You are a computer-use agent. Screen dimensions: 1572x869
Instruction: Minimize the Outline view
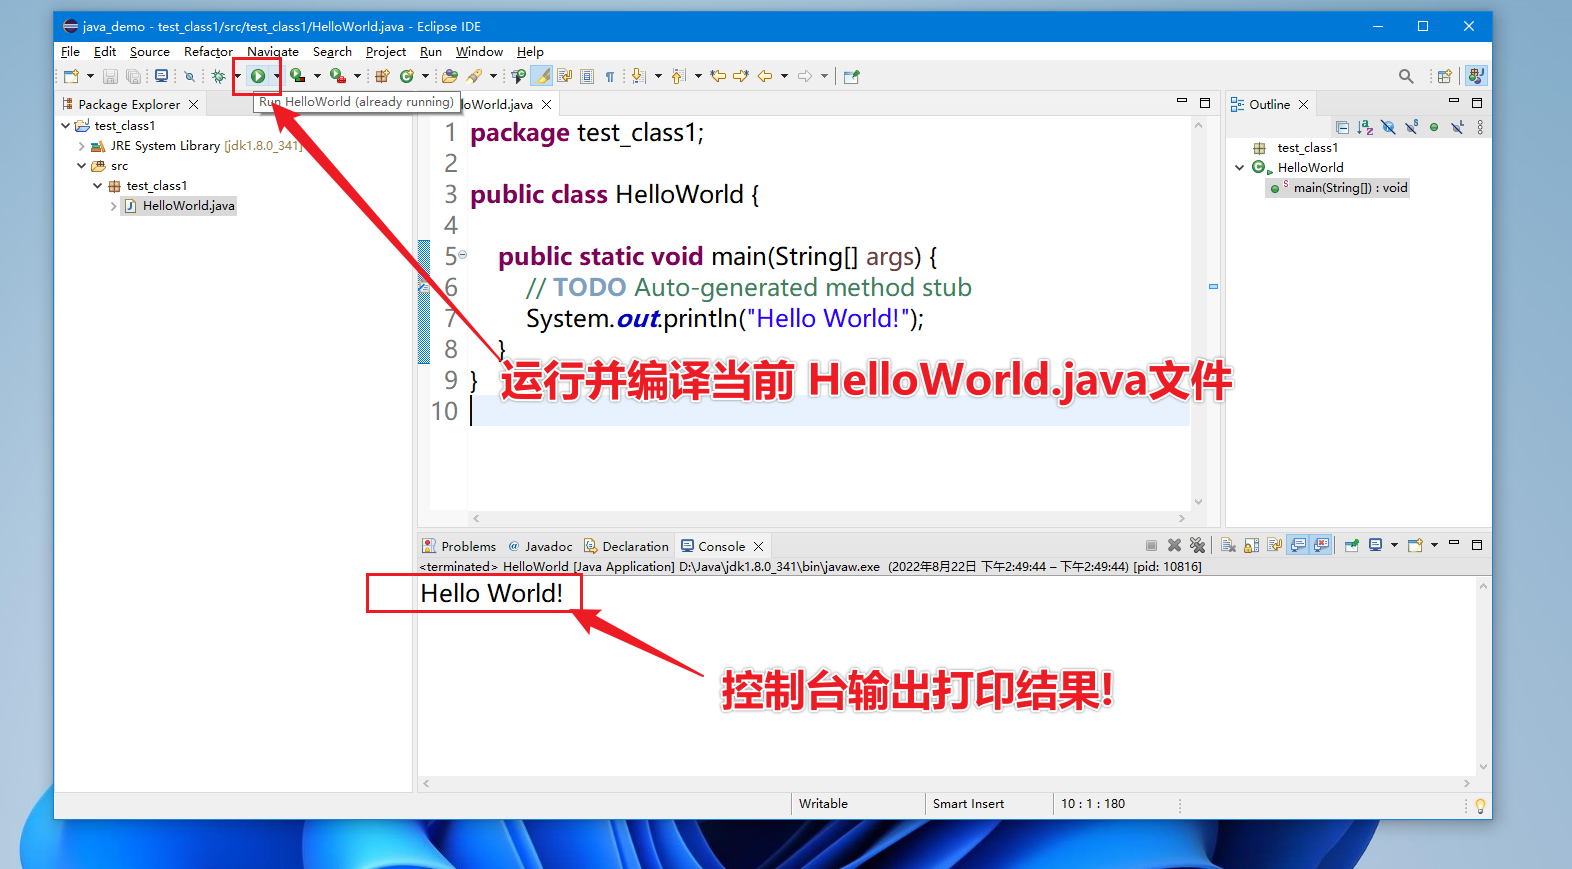(x=1454, y=101)
